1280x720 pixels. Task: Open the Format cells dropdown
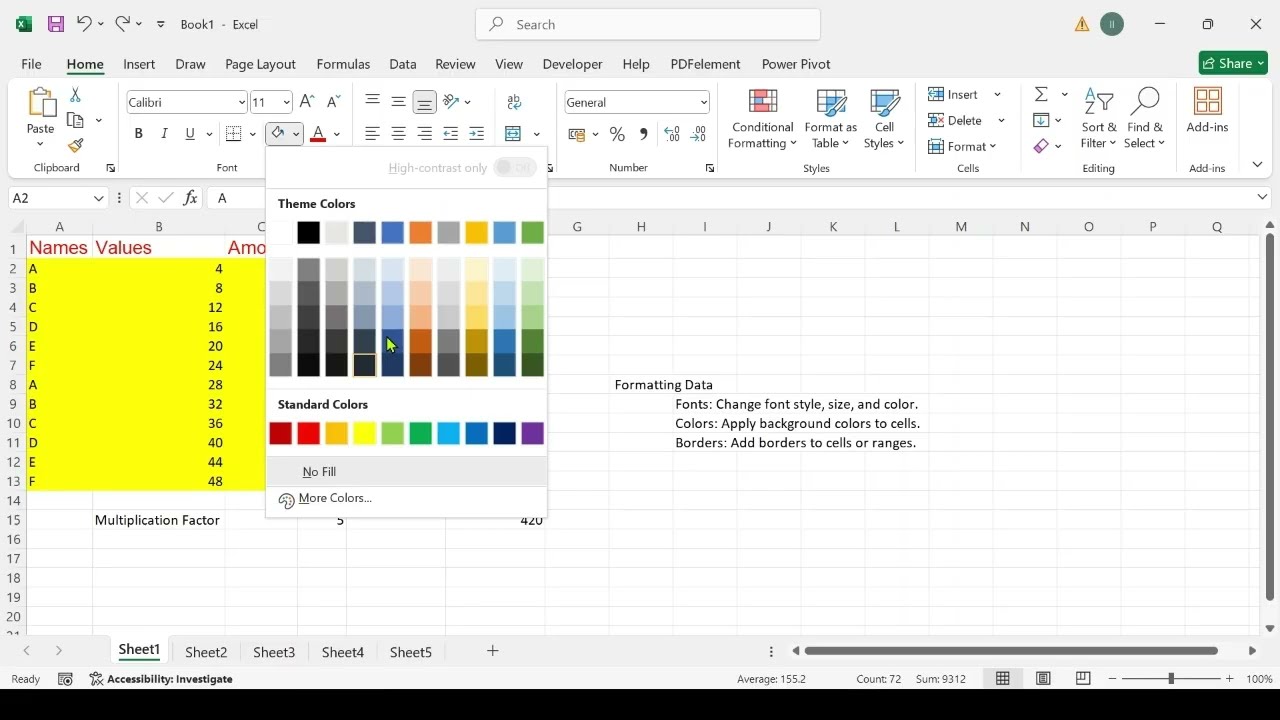tap(962, 147)
